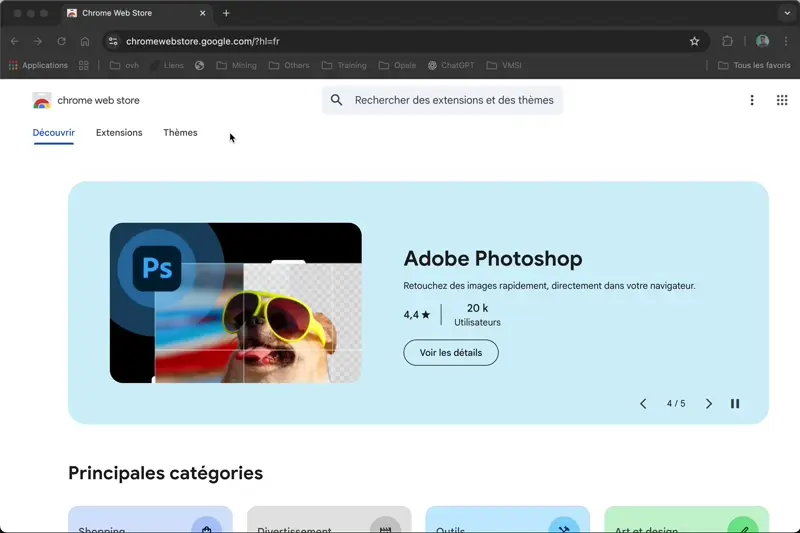The height and width of the screenshot is (533, 800).
Task: Open the Google apps grid icon
Action: 782,100
